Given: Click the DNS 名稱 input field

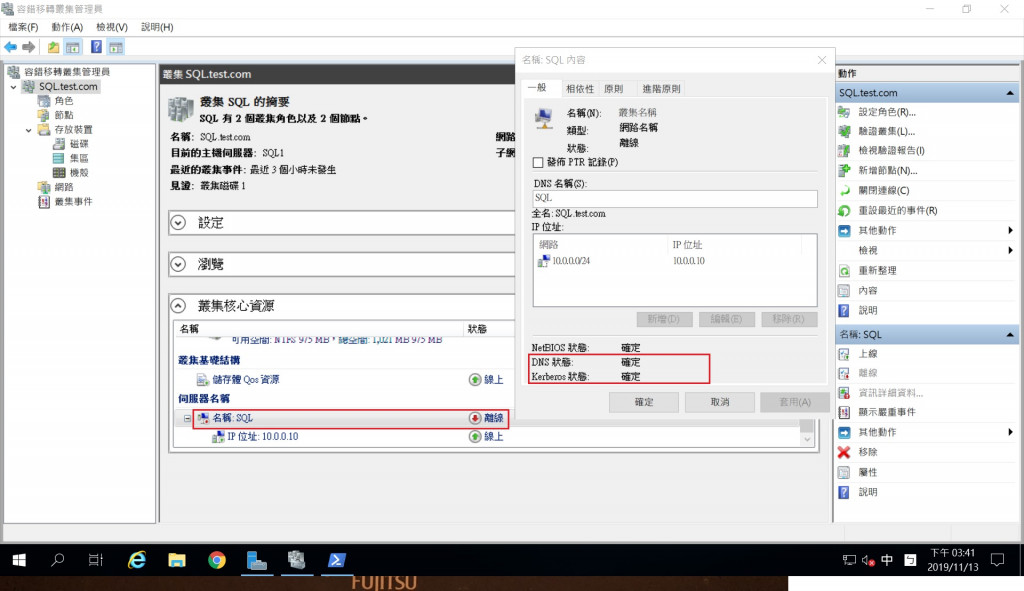Looking at the screenshot, I should coord(675,199).
